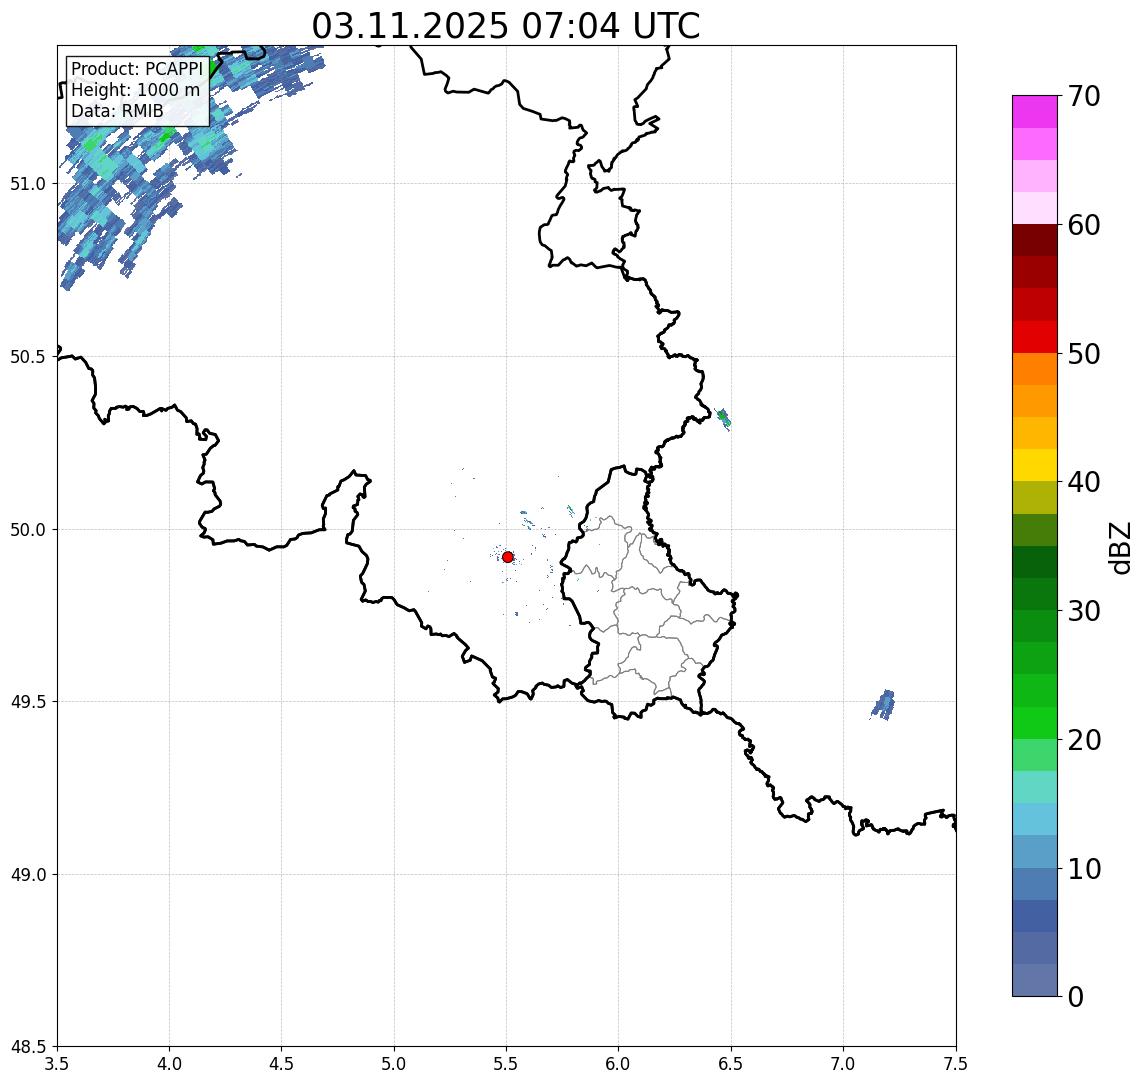Image resolution: width=1145 pixels, height=1084 pixels.
Task: Click the colorbar tick label 30
Action: pos(1083,611)
